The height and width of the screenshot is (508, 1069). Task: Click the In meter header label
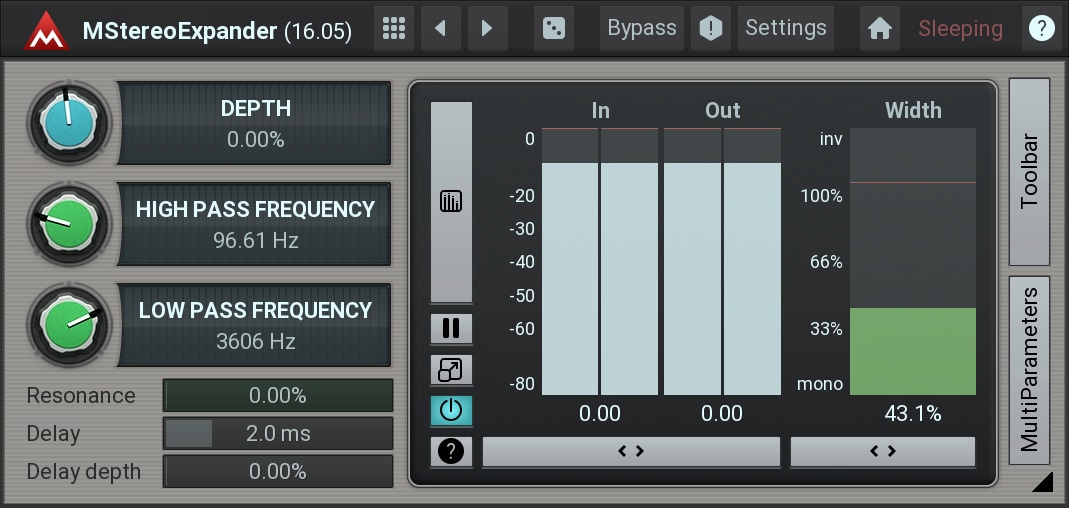[x=601, y=110]
